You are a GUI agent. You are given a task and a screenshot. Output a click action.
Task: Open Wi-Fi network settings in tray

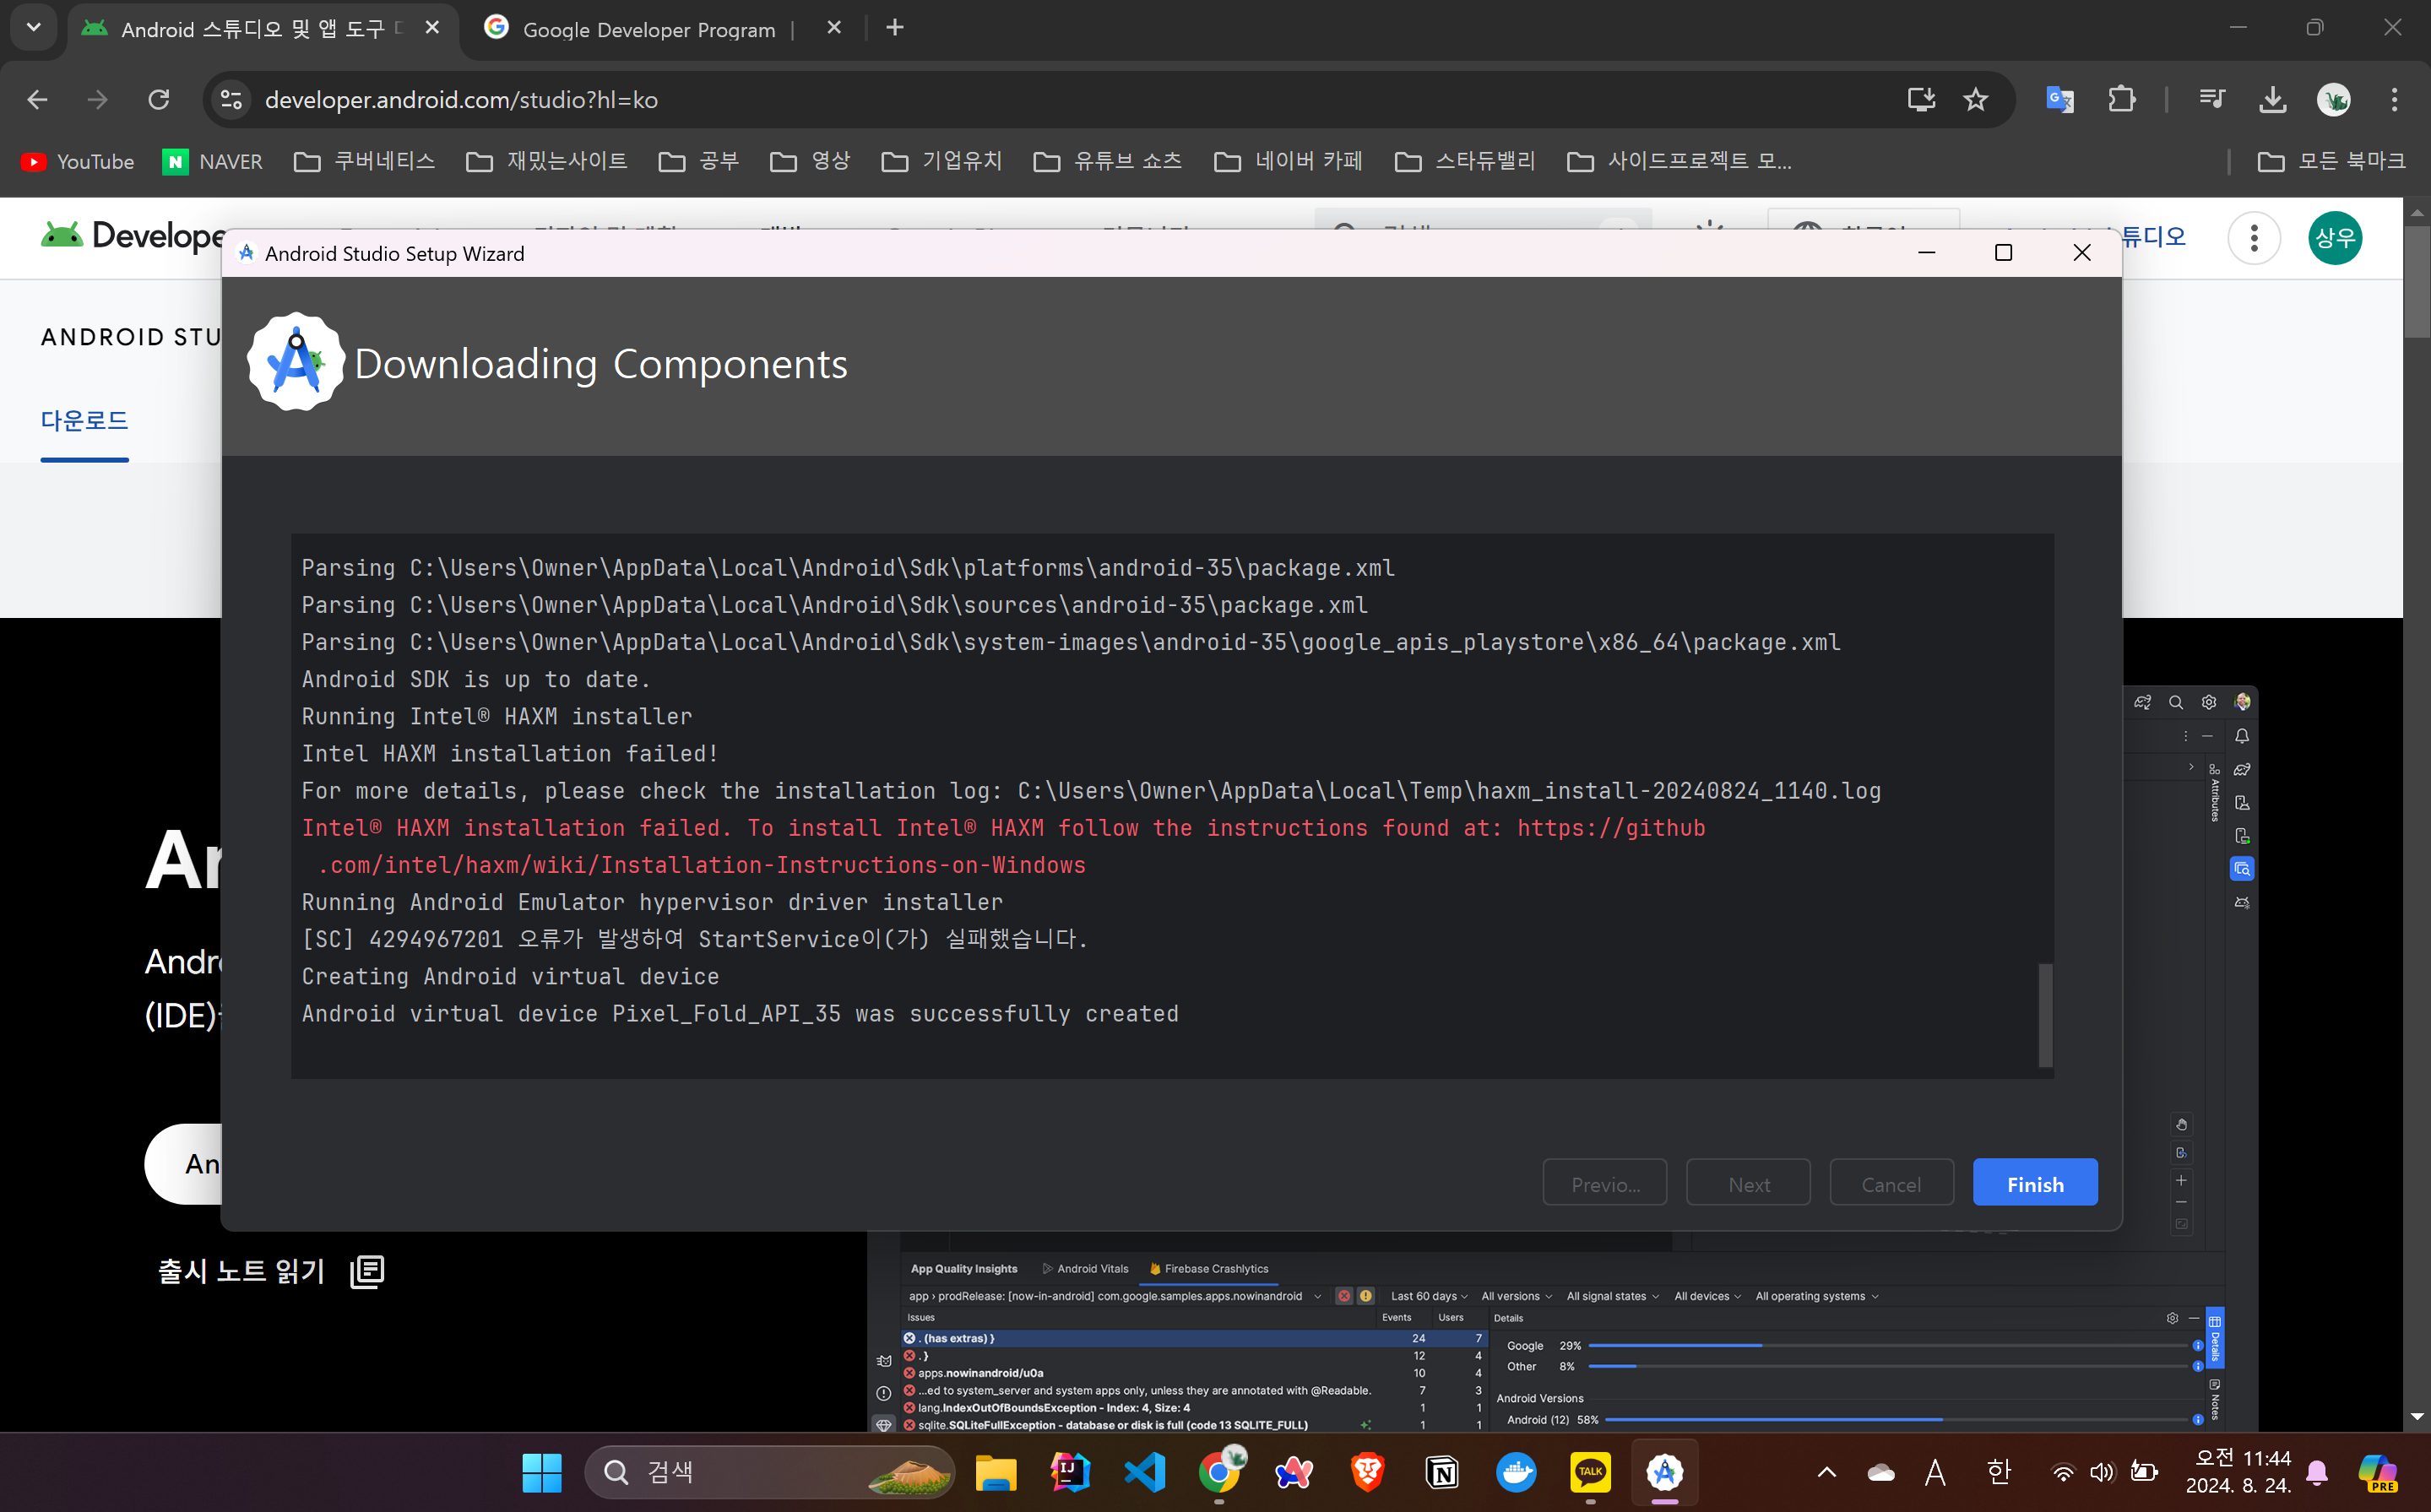[x=2063, y=1472]
